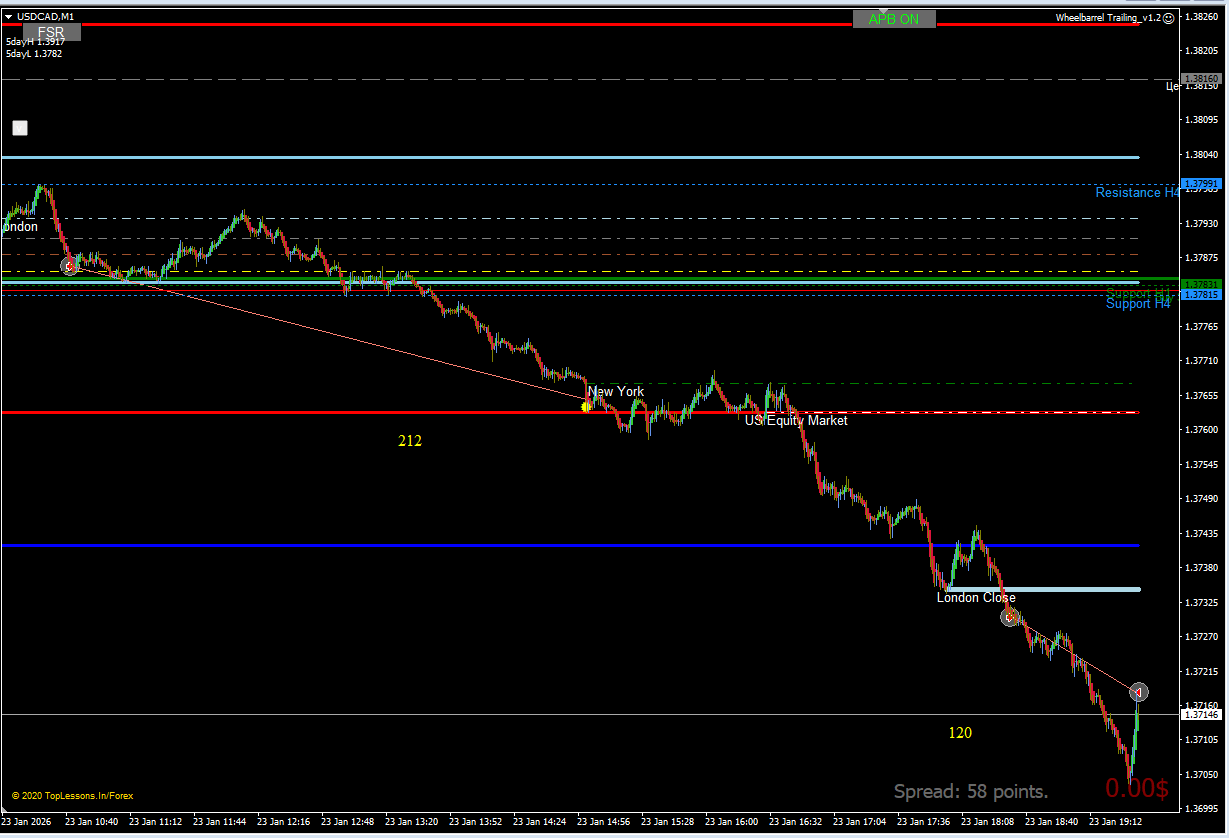This screenshot has width=1229, height=838.
Task: Click the chart shift triangle above APB ON
Action: point(883,9)
